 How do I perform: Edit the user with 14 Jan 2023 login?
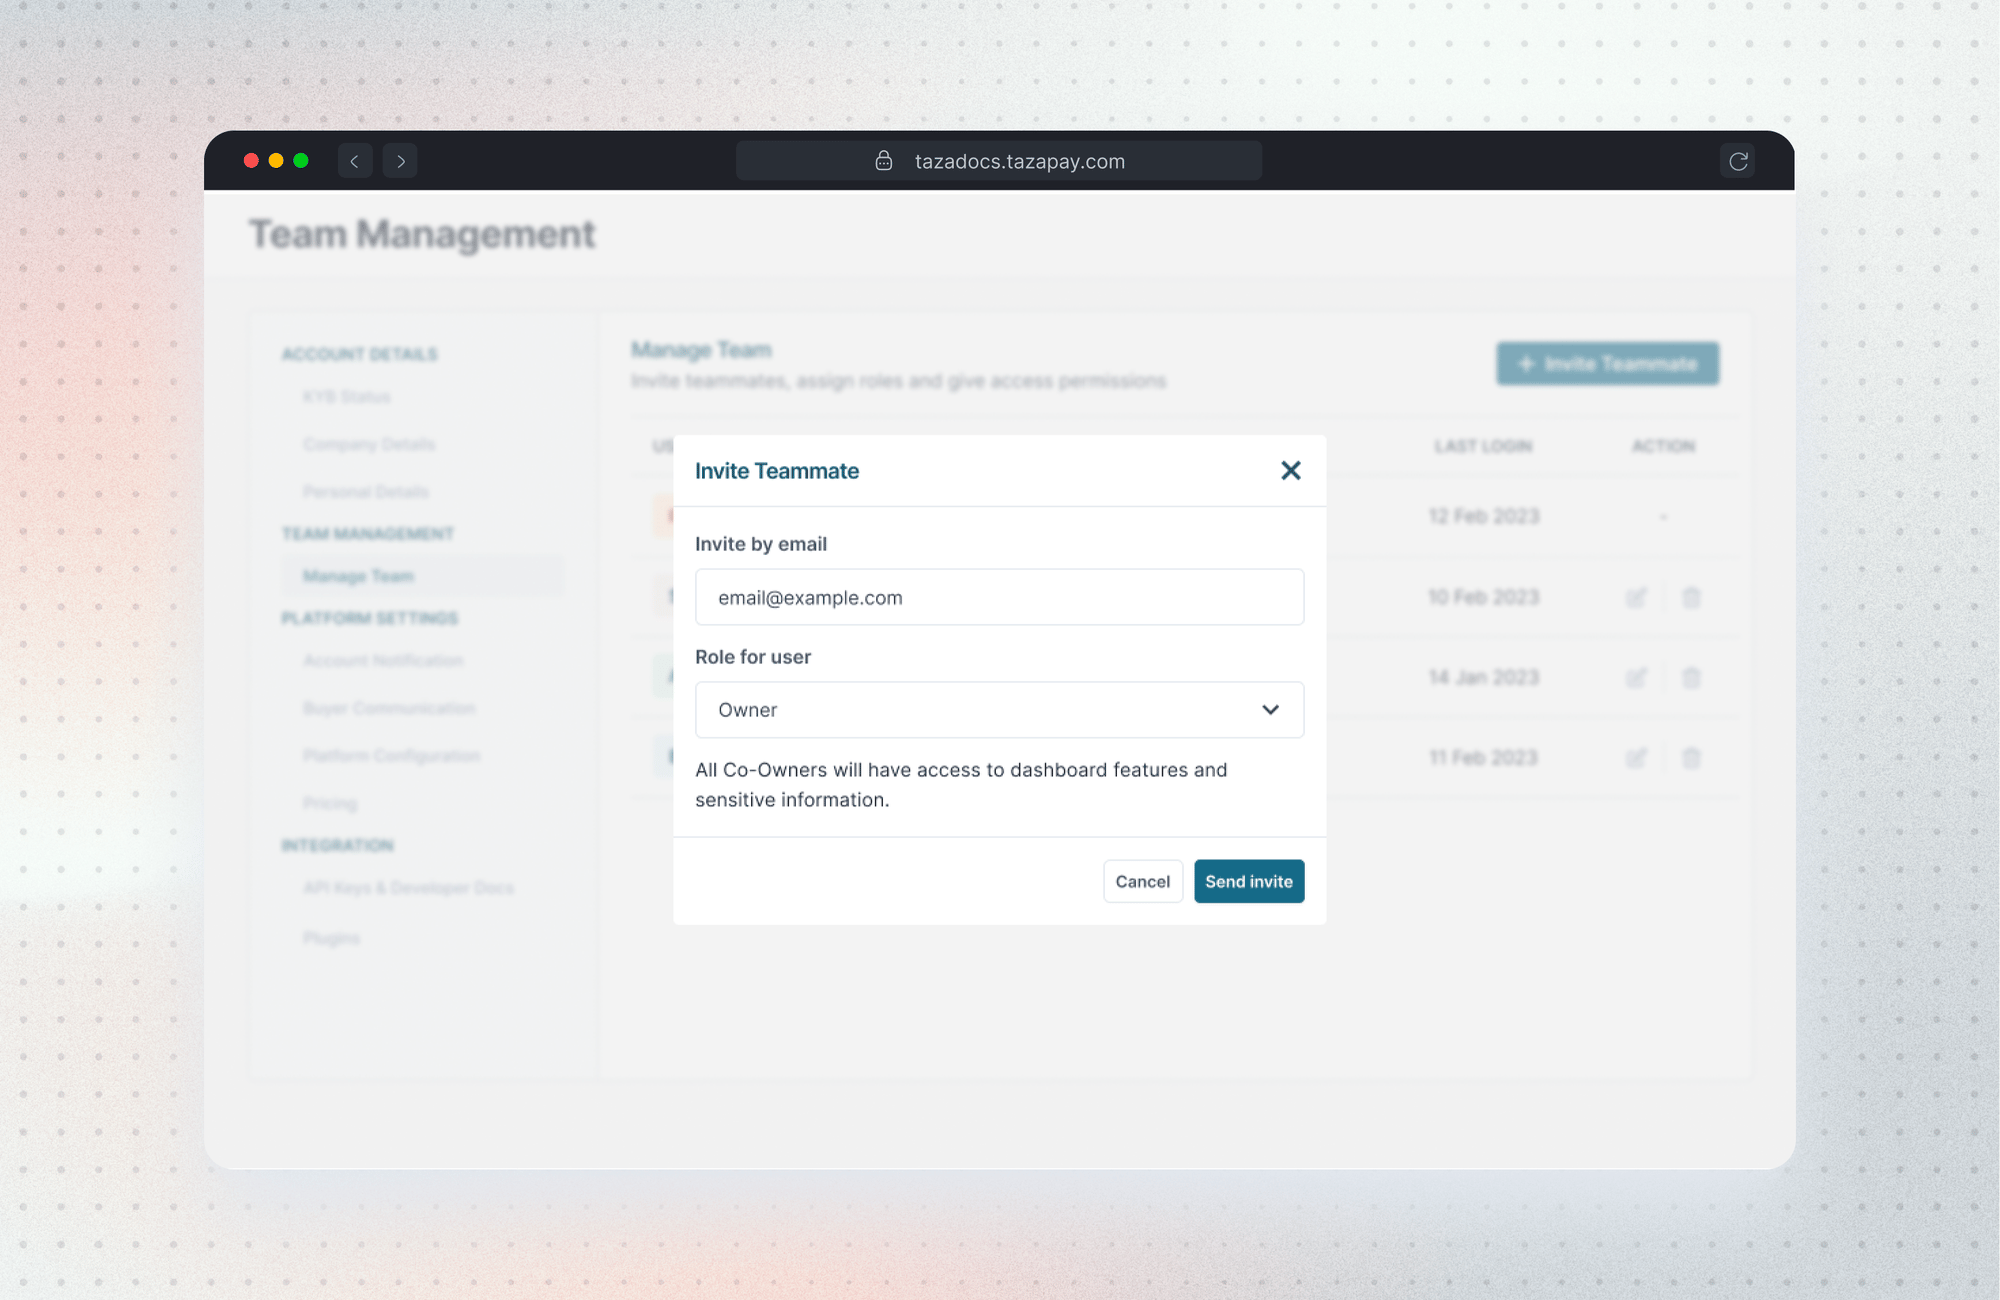pyautogui.click(x=1636, y=677)
